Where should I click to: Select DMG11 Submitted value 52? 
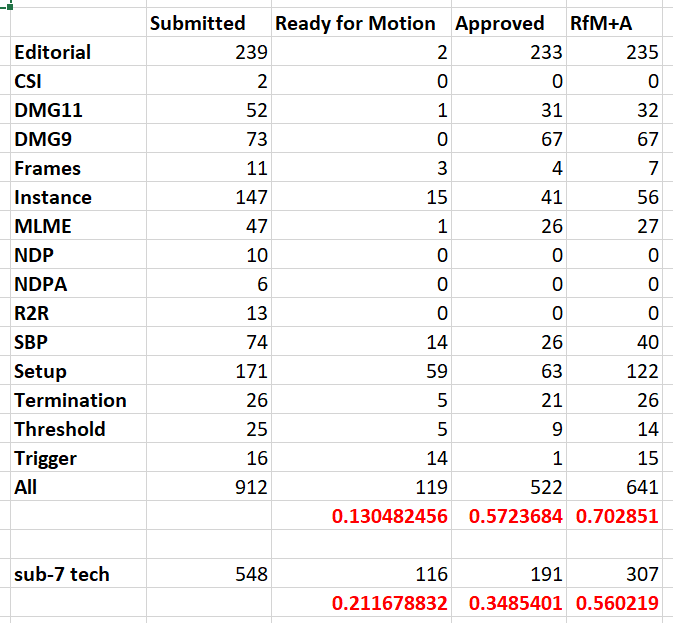[209, 109]
